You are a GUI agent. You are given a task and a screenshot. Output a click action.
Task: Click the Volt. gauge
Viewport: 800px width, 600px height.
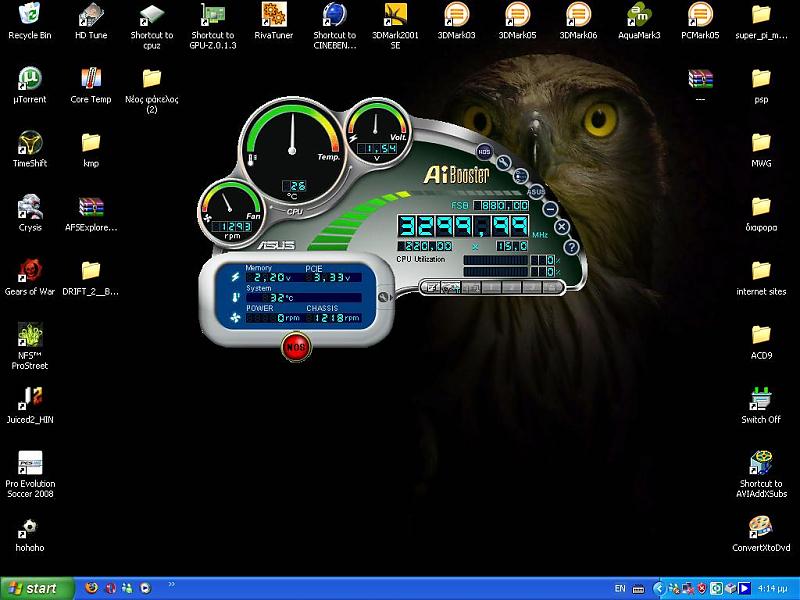pos(378,132)
